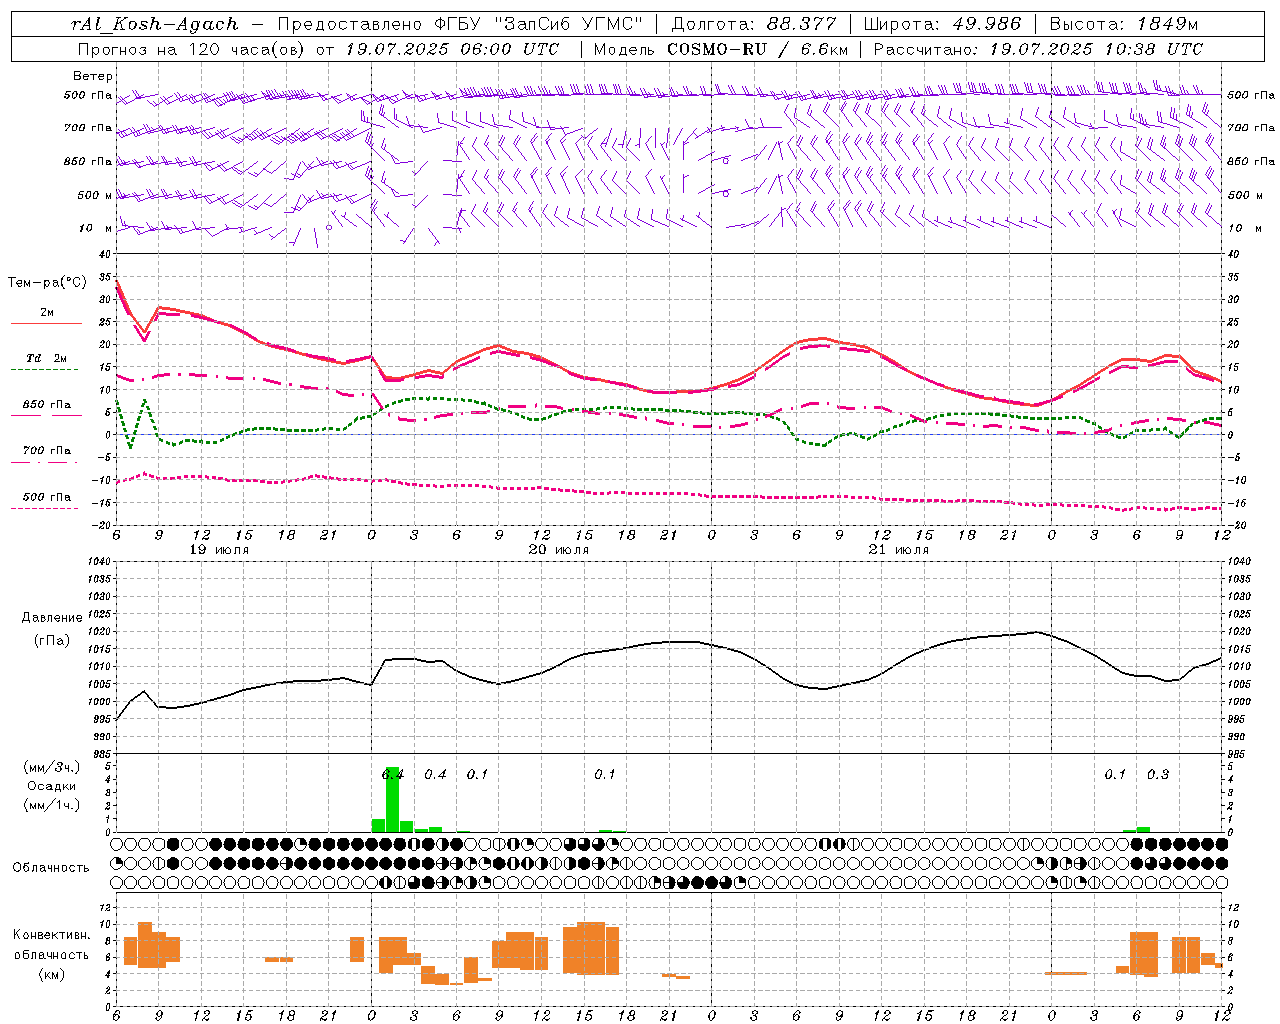Click the 10 м wind level label on left
This screenshot has height=1024, width=1280.
point(95,228)
